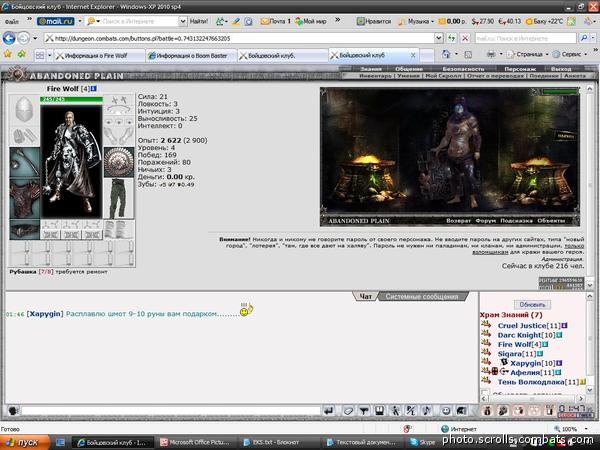The width and height of the screenshot is (600, 450).
Task: Switch to the Информация о Boom Baster tab
Action: pos(191,55)
